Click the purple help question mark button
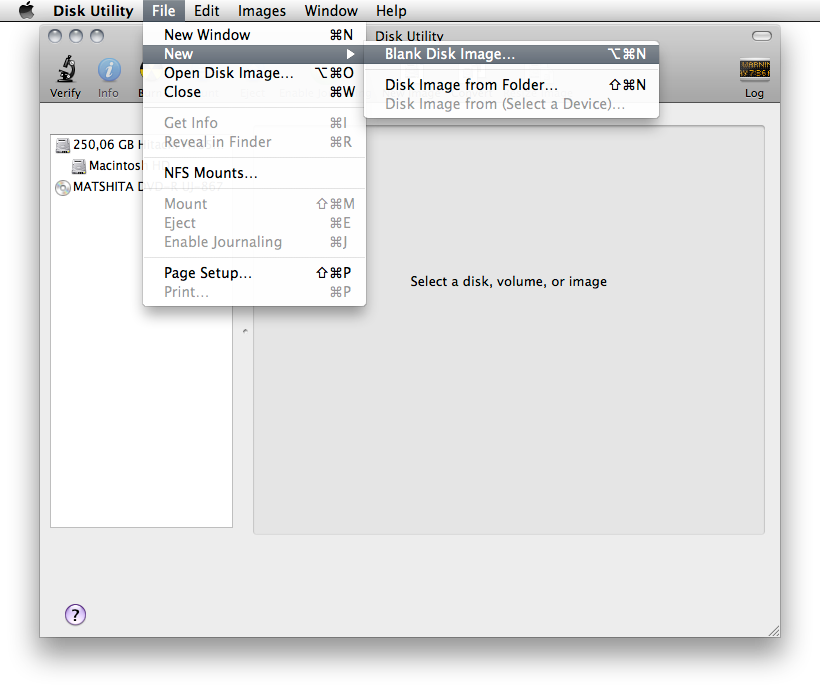The width and height of the screenshot is (820, 692). coord(75,615)
